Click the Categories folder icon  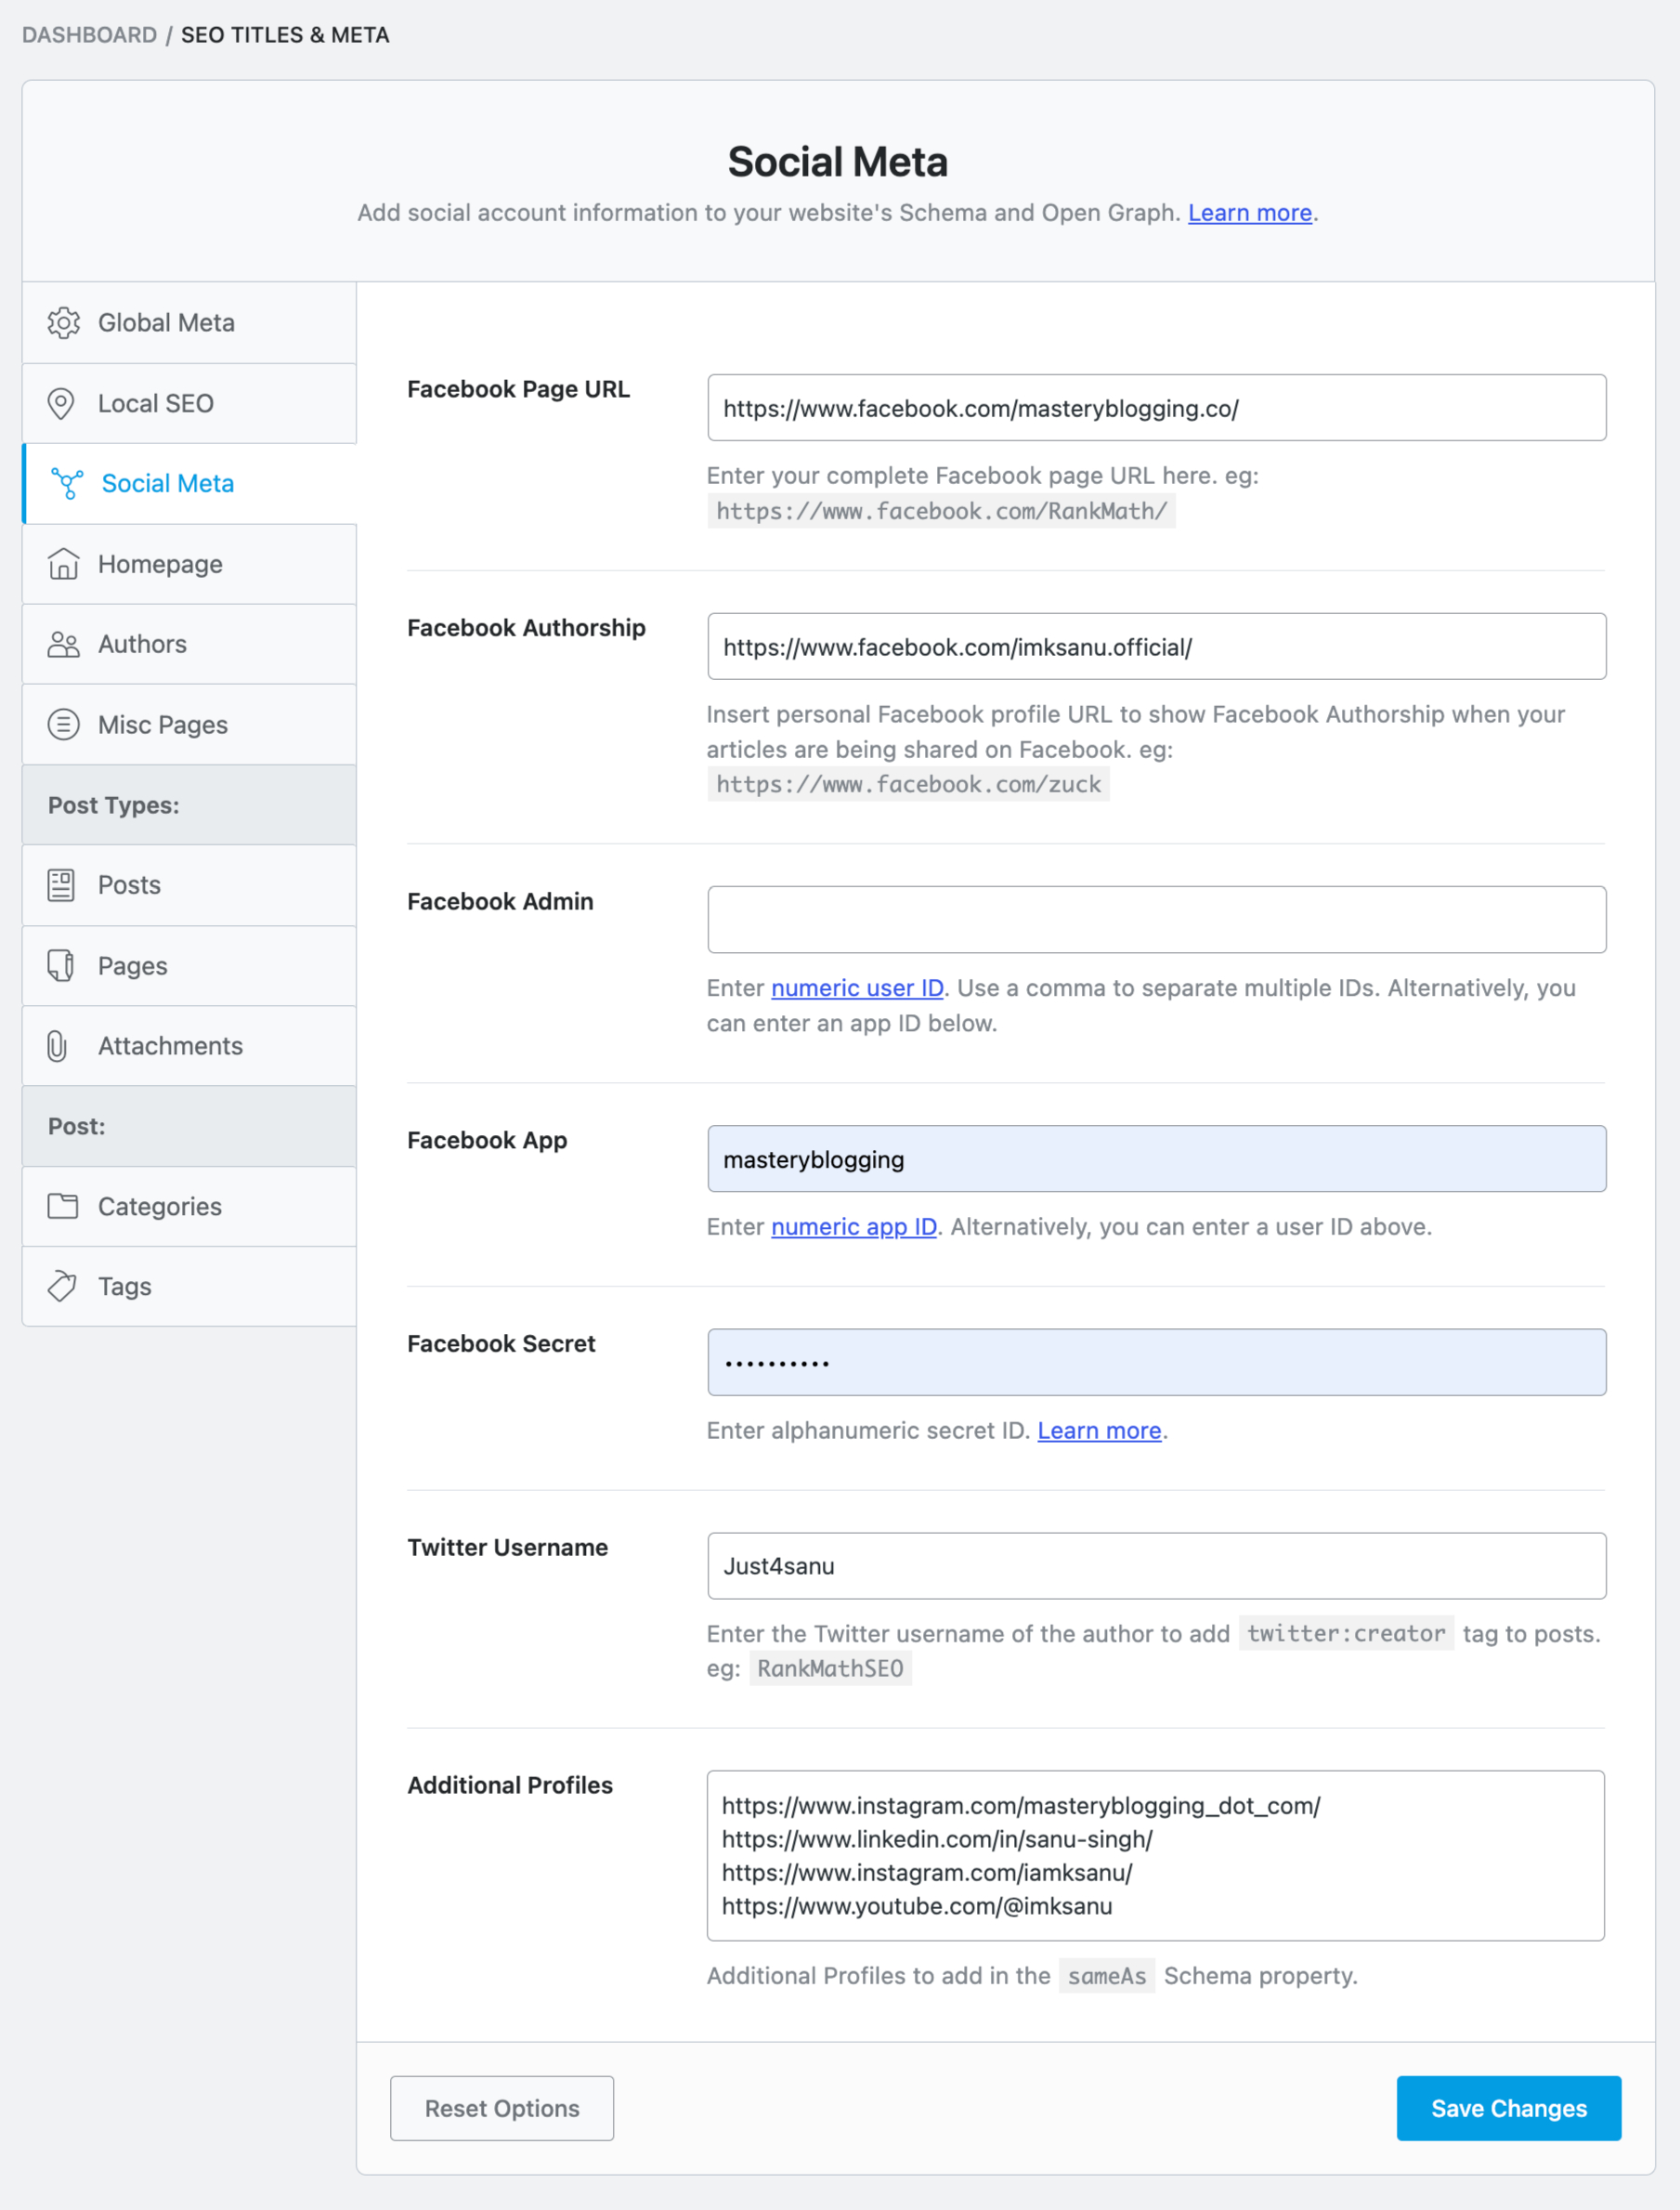63,1206
